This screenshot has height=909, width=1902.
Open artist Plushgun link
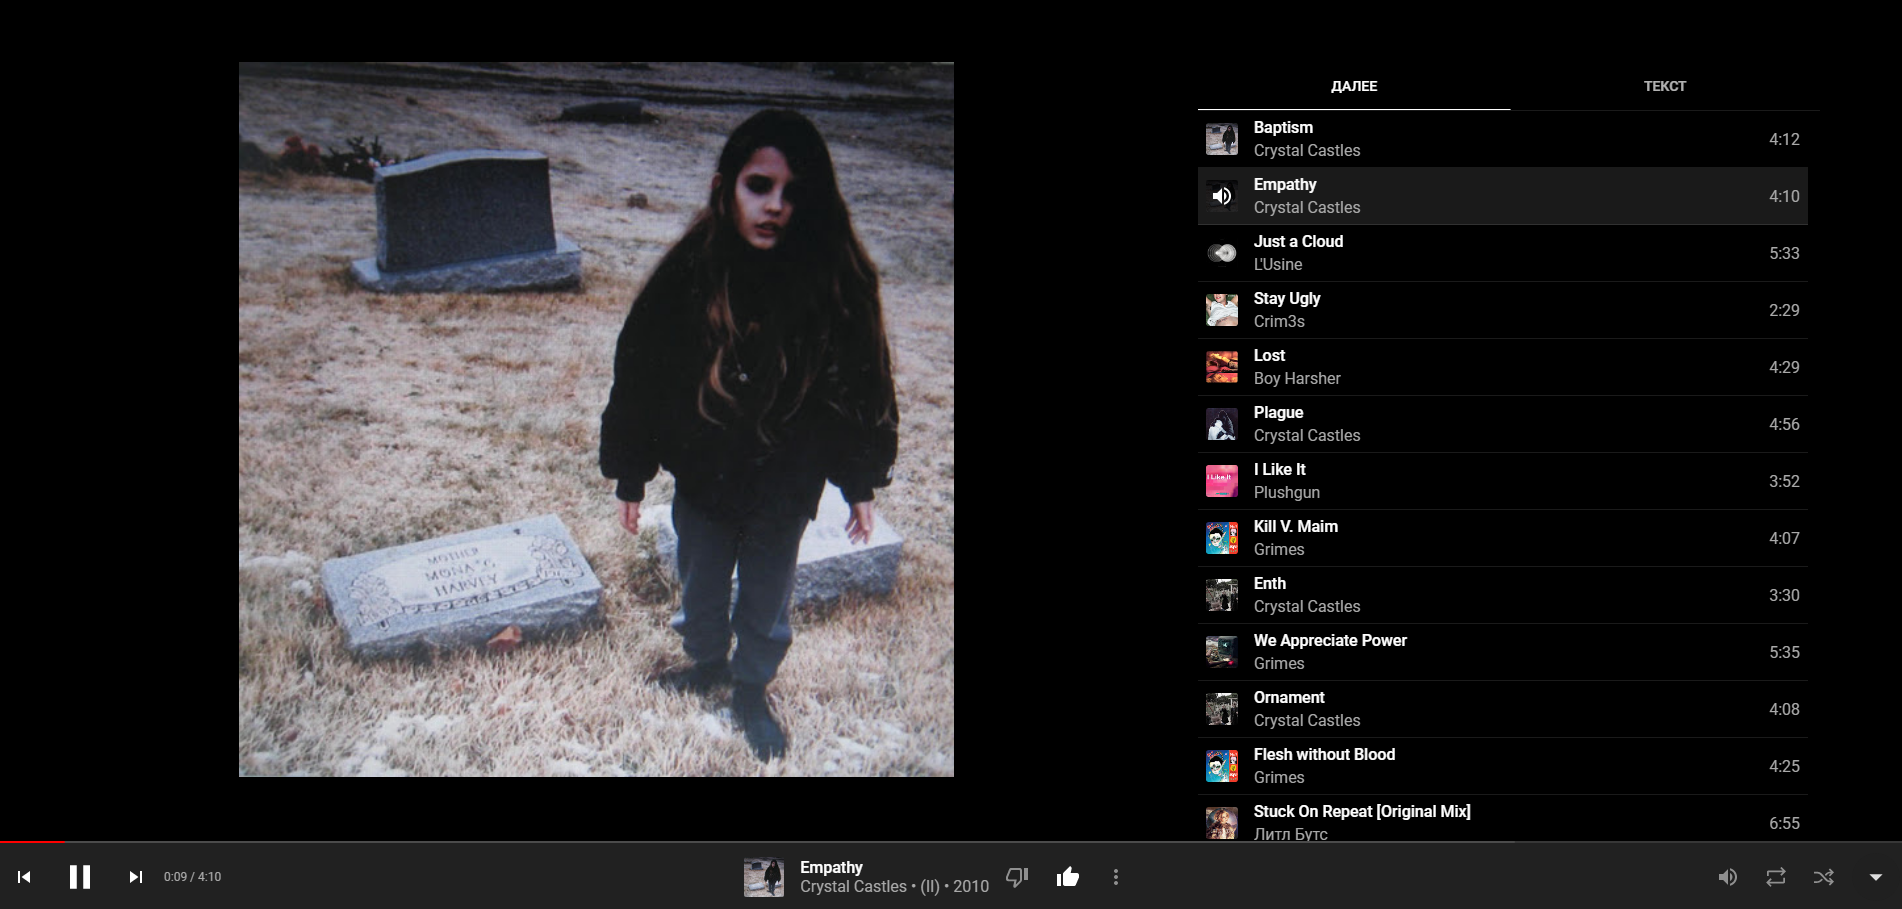[x=1287, y=492]
